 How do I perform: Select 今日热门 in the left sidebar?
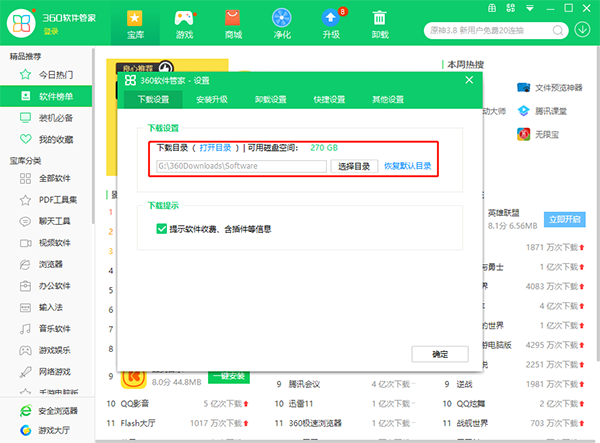(55, 75)
